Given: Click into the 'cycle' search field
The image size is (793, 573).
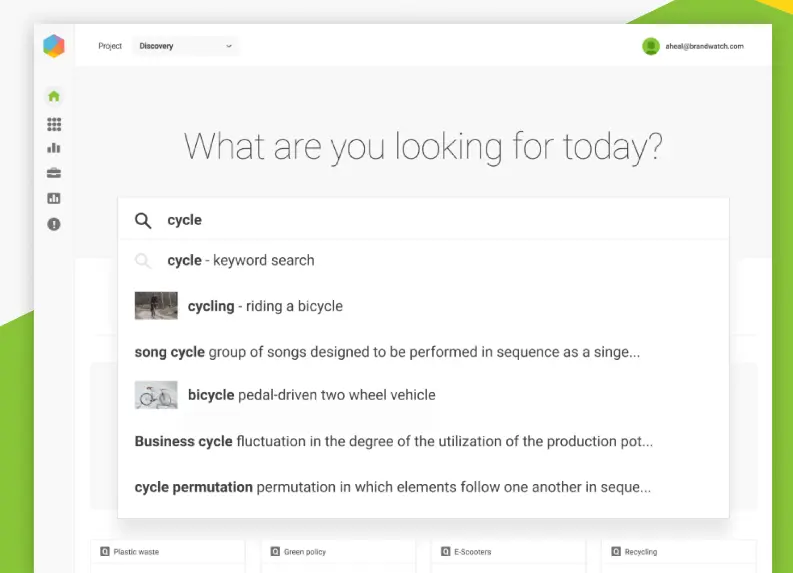Looking at the screenshot, I should point(440,220).
